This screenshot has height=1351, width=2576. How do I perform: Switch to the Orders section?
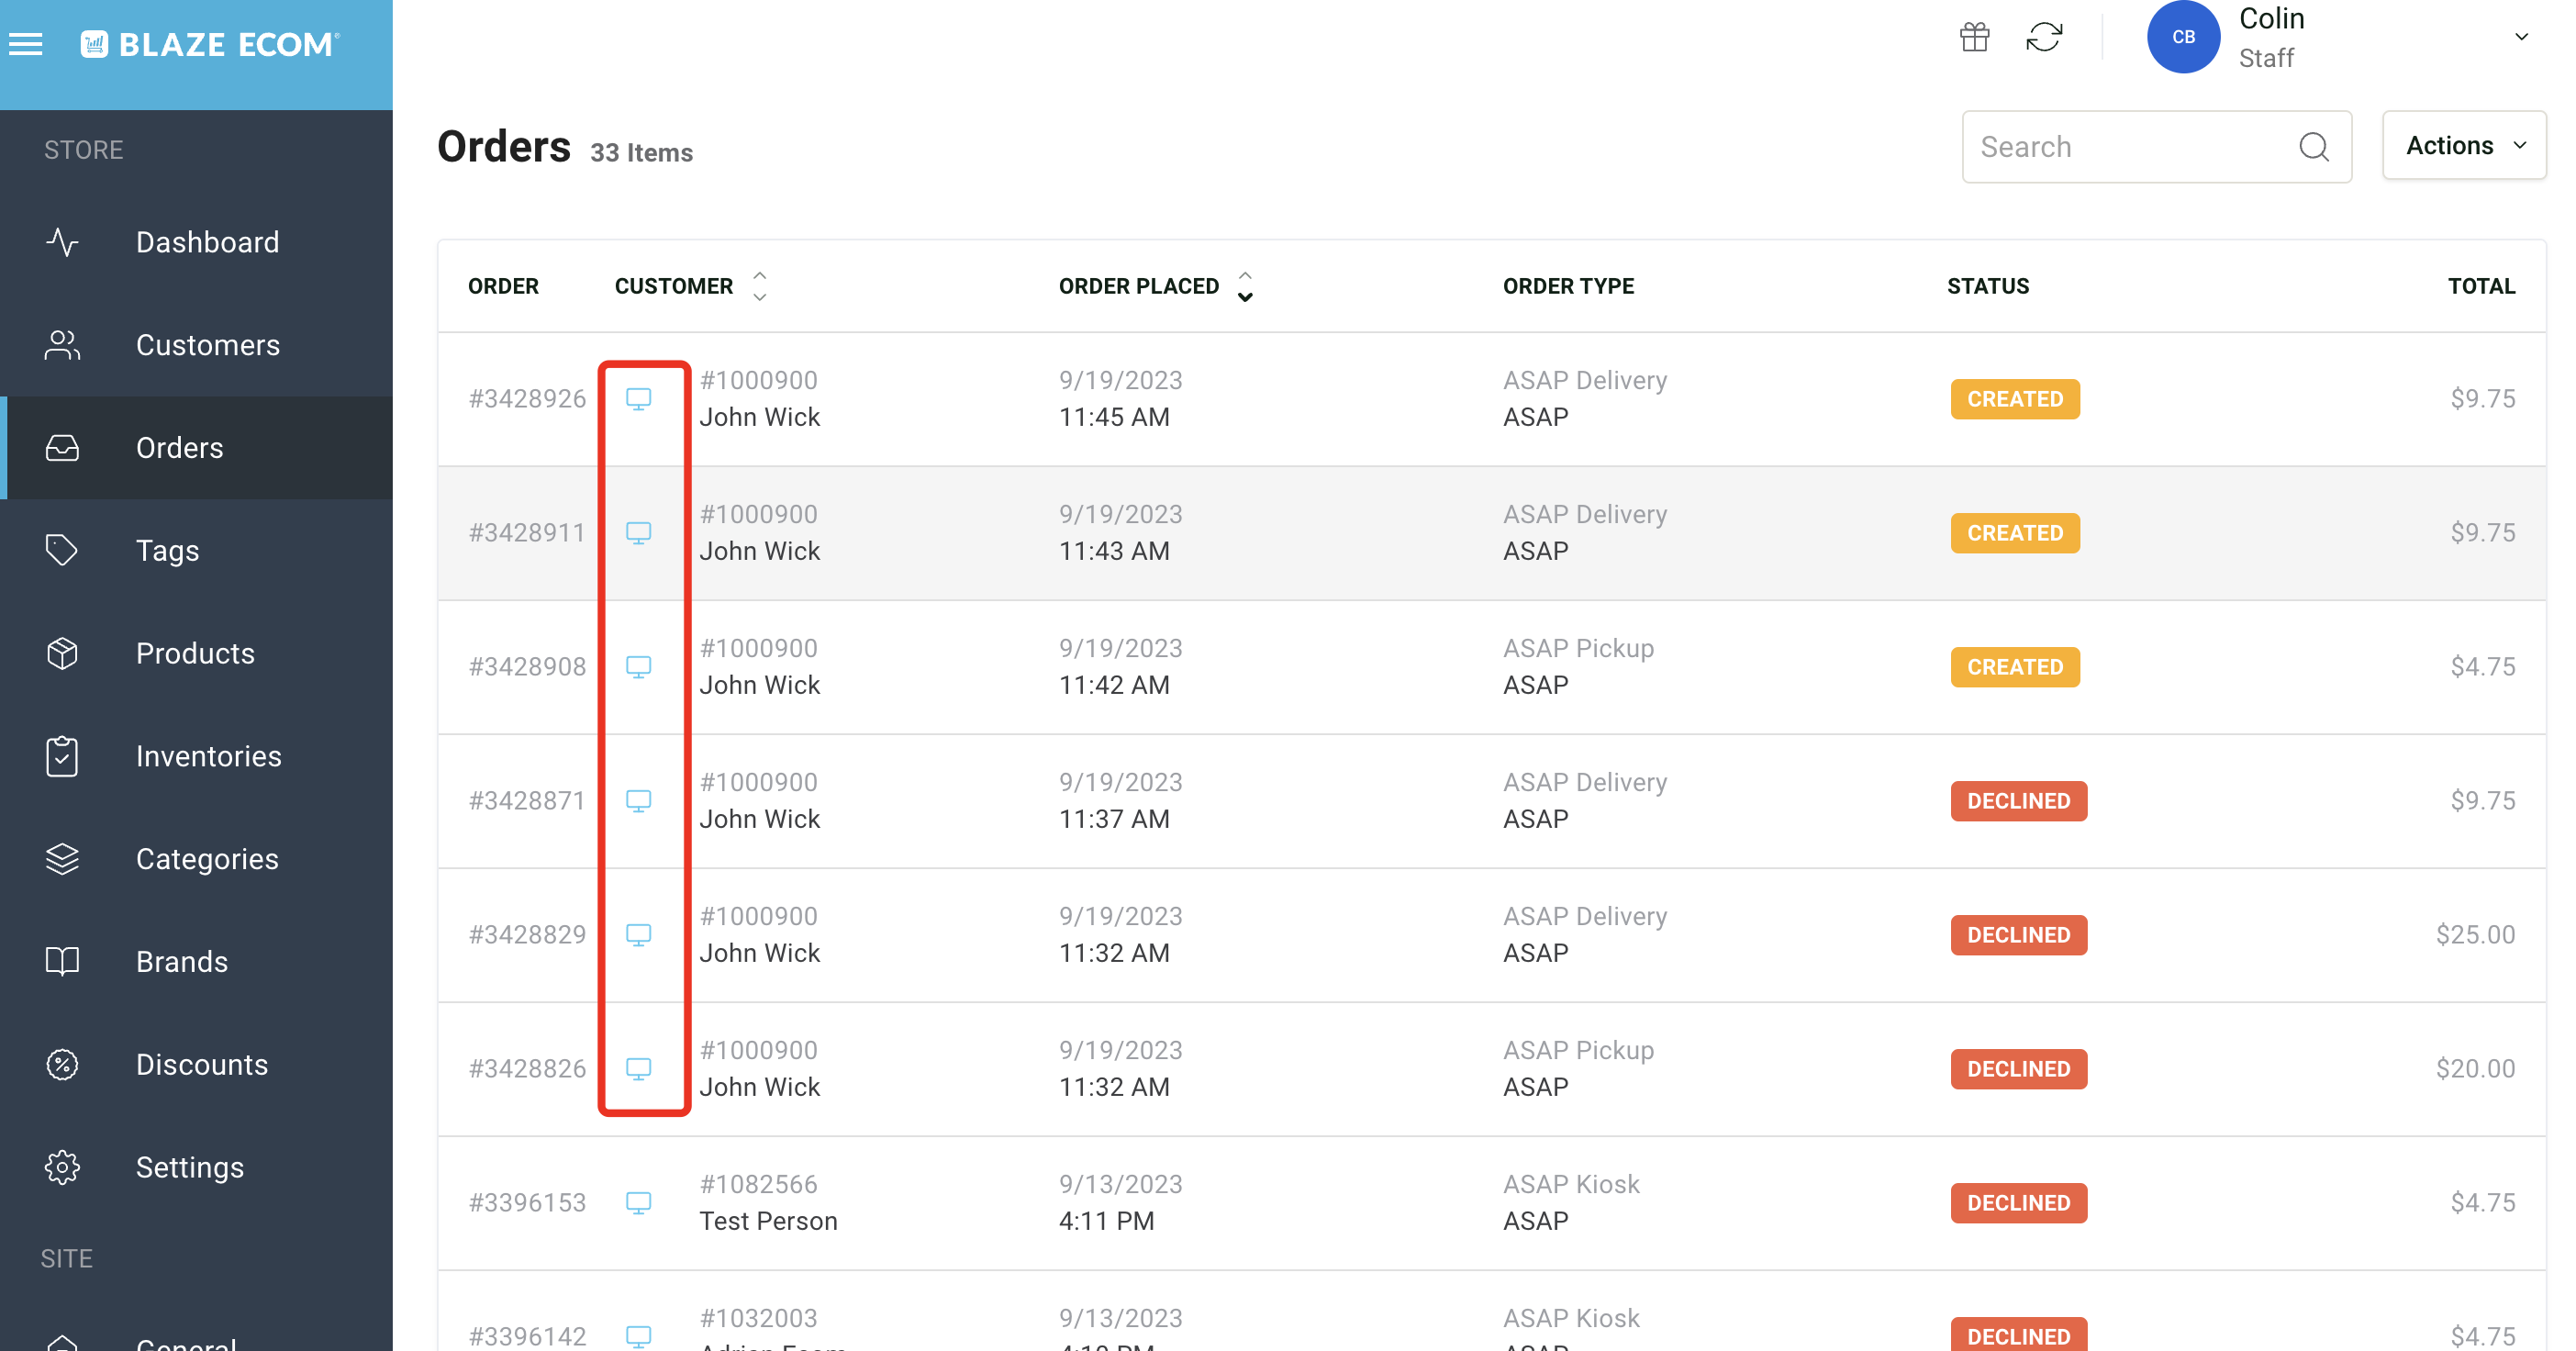179,448
